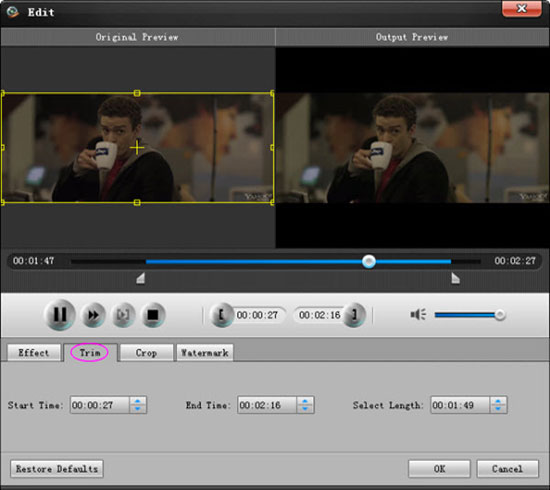This screenshot has width=550, height=490.
Task: Open the Crop tab
Action: click(146, 353)
